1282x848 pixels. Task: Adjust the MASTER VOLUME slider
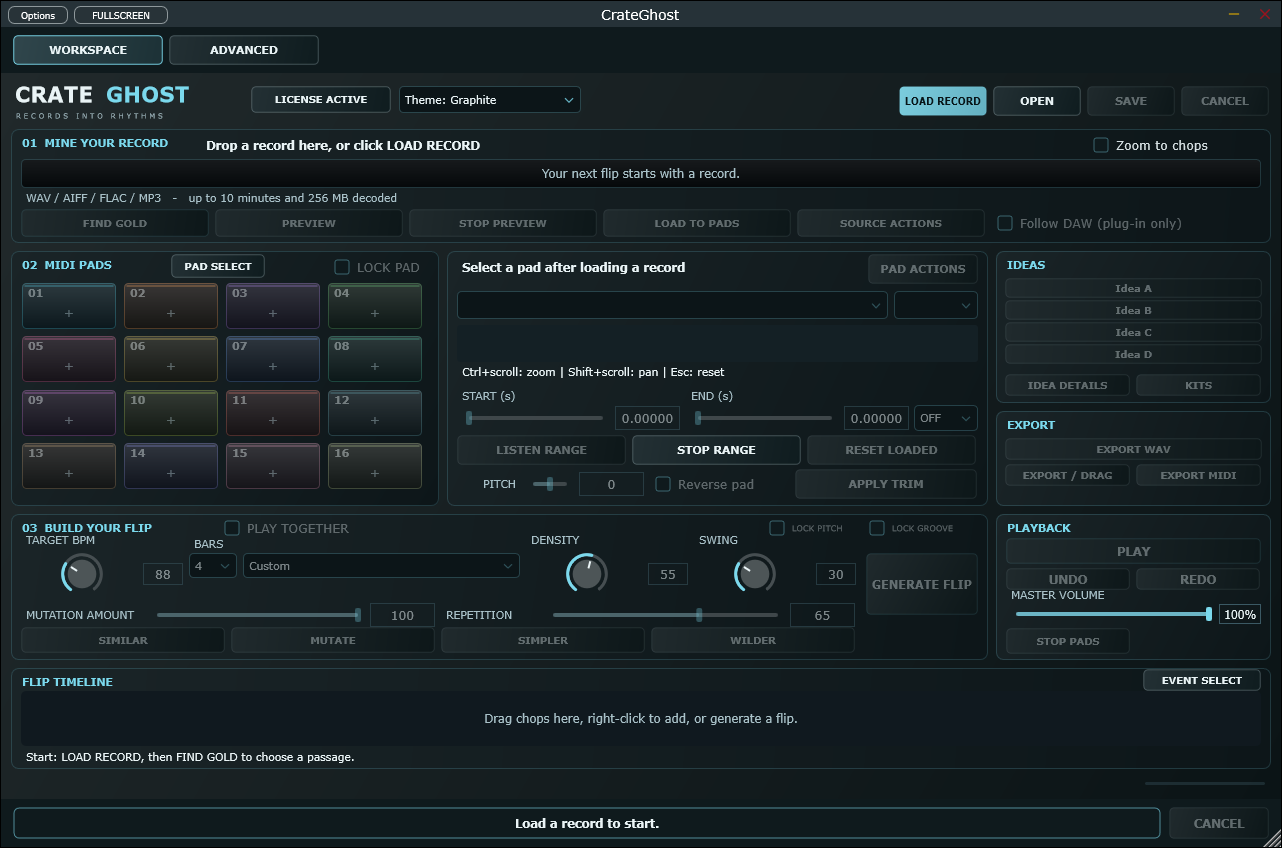coord(1113,614)
